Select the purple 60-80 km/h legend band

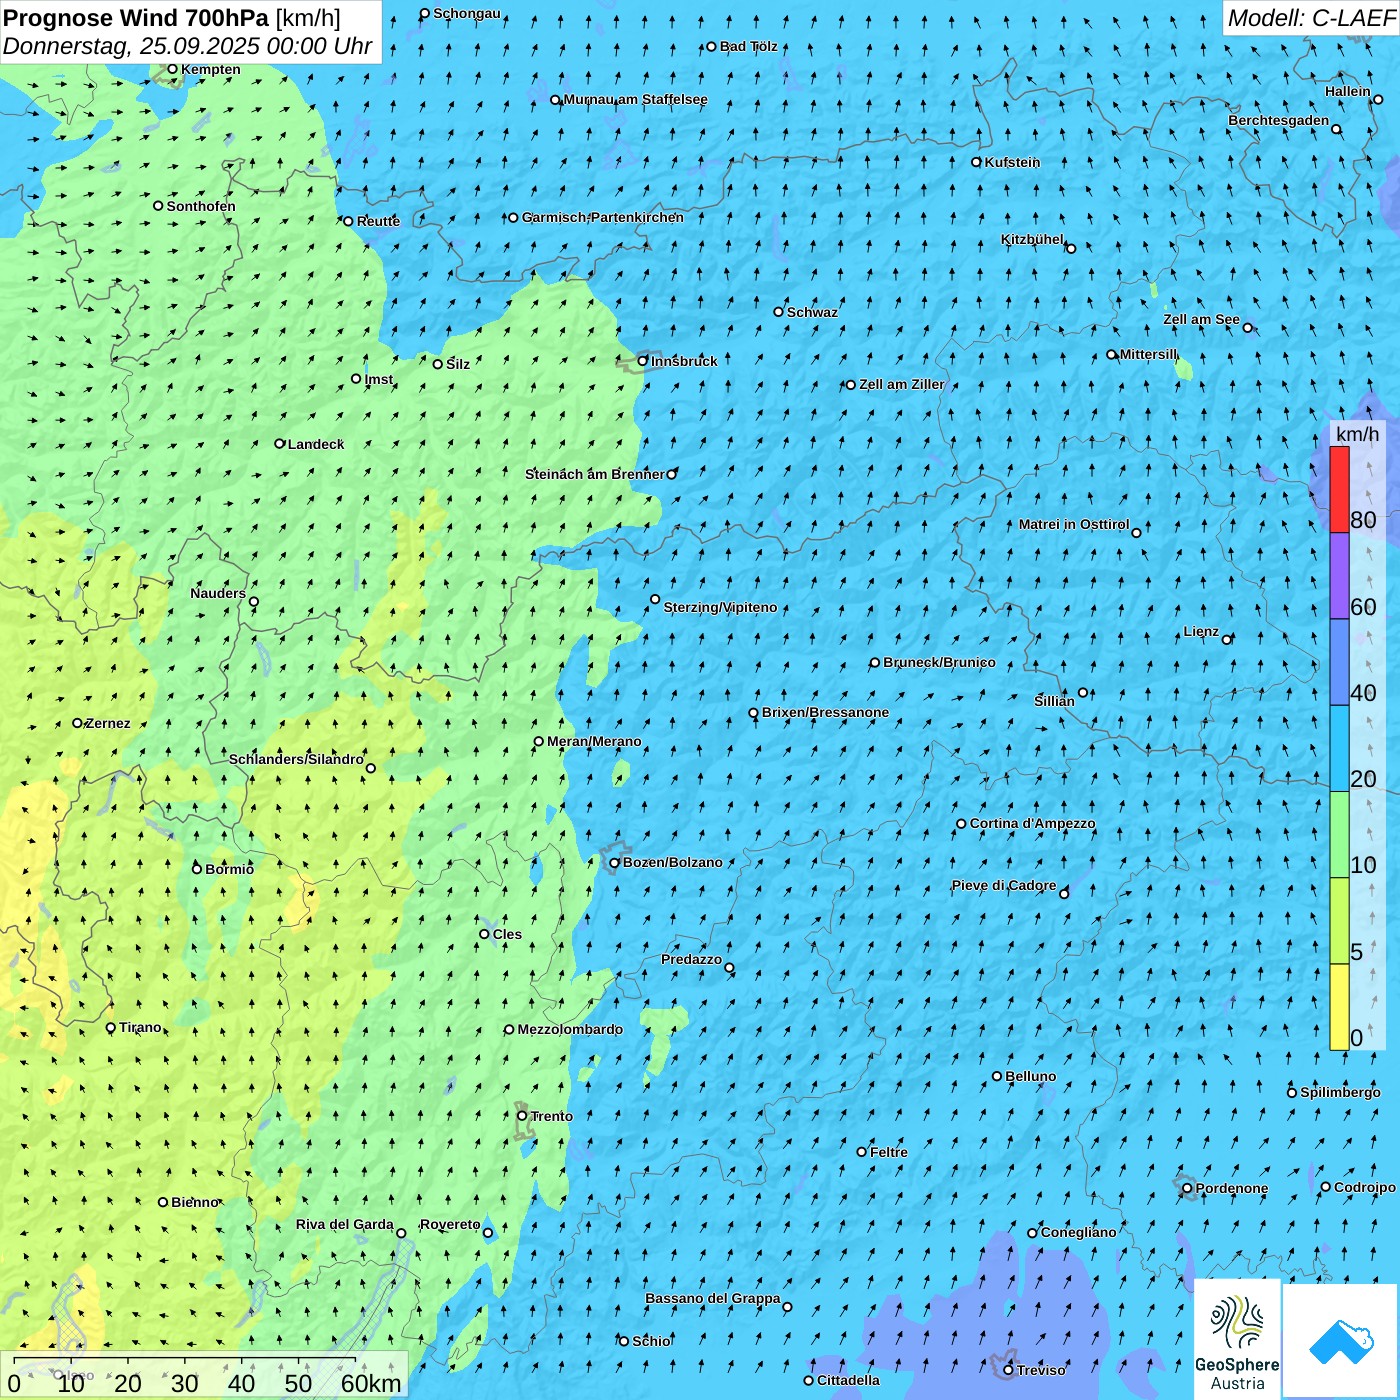[x=1339, y=576]
